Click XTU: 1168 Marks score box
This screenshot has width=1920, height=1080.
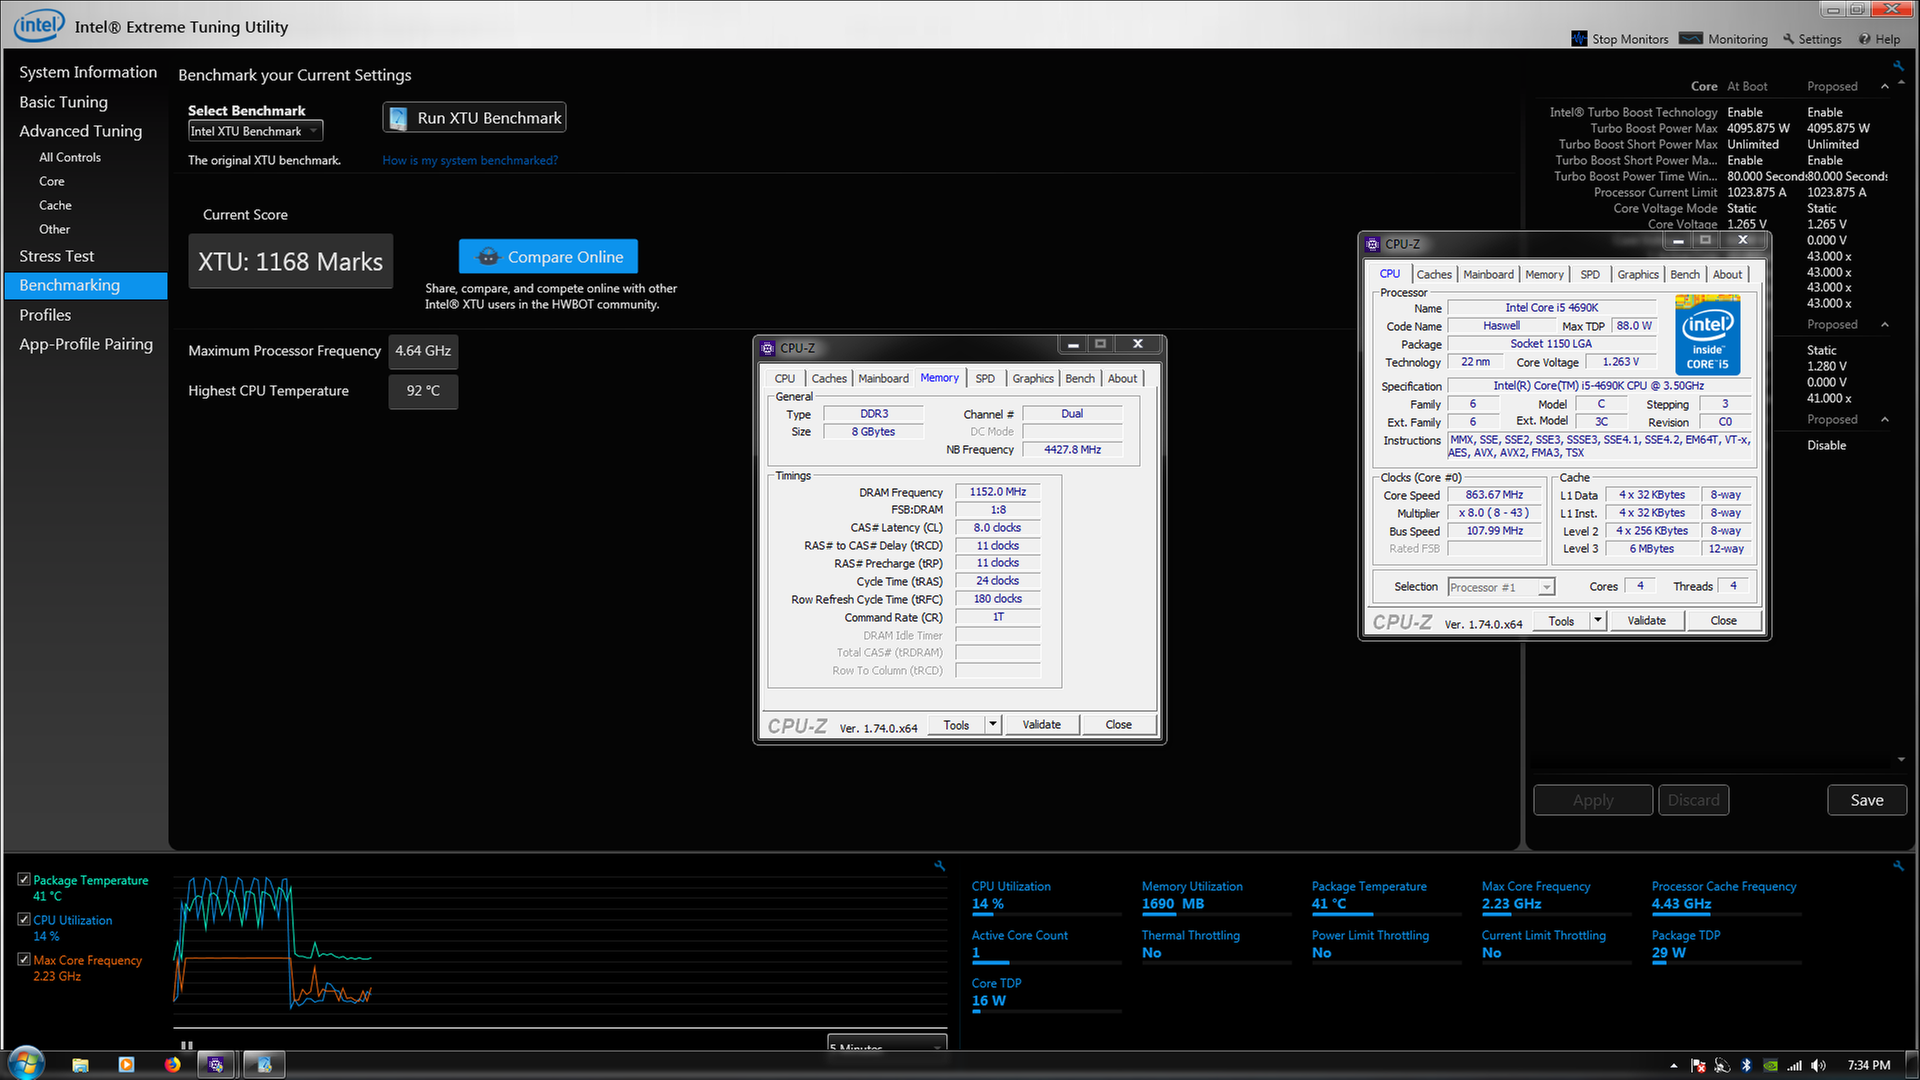[x=290, y=262]
